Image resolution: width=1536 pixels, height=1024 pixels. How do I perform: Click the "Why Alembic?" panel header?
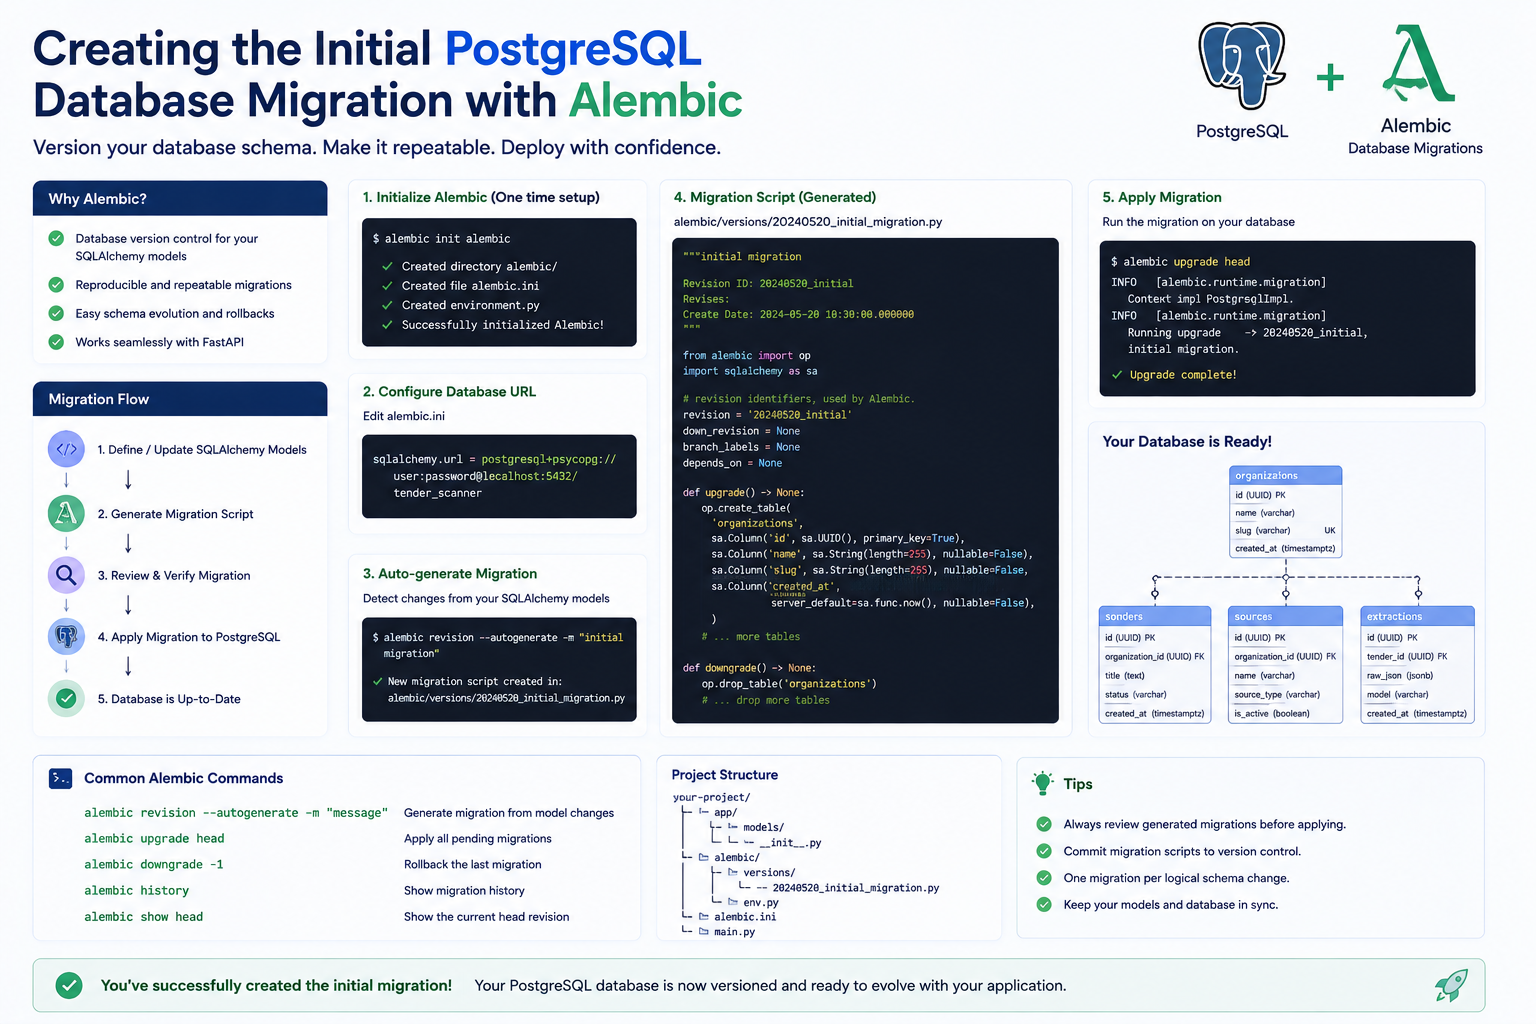180,198
